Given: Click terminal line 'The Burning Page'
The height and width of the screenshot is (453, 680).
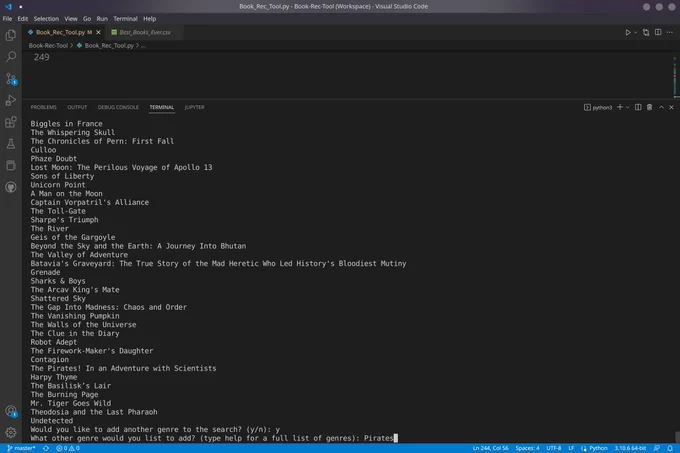Looking at the screenshot, I should (64, 394).
